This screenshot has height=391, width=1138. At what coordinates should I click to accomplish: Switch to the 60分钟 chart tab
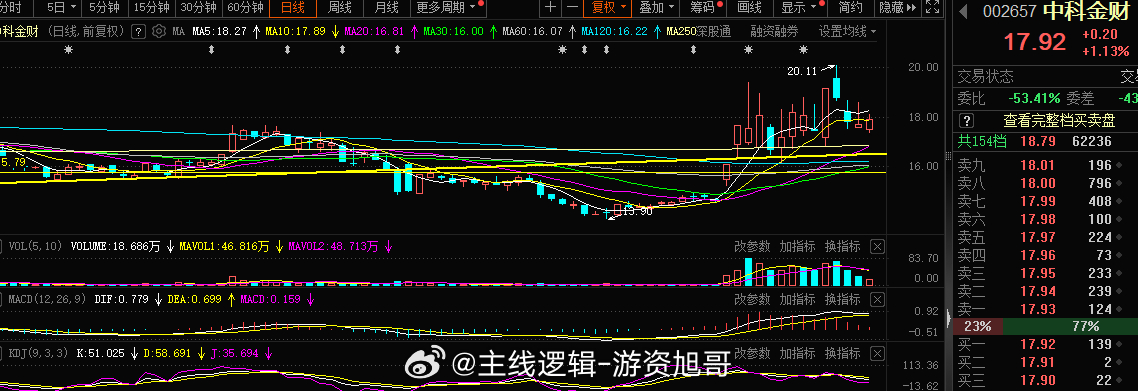245,8
